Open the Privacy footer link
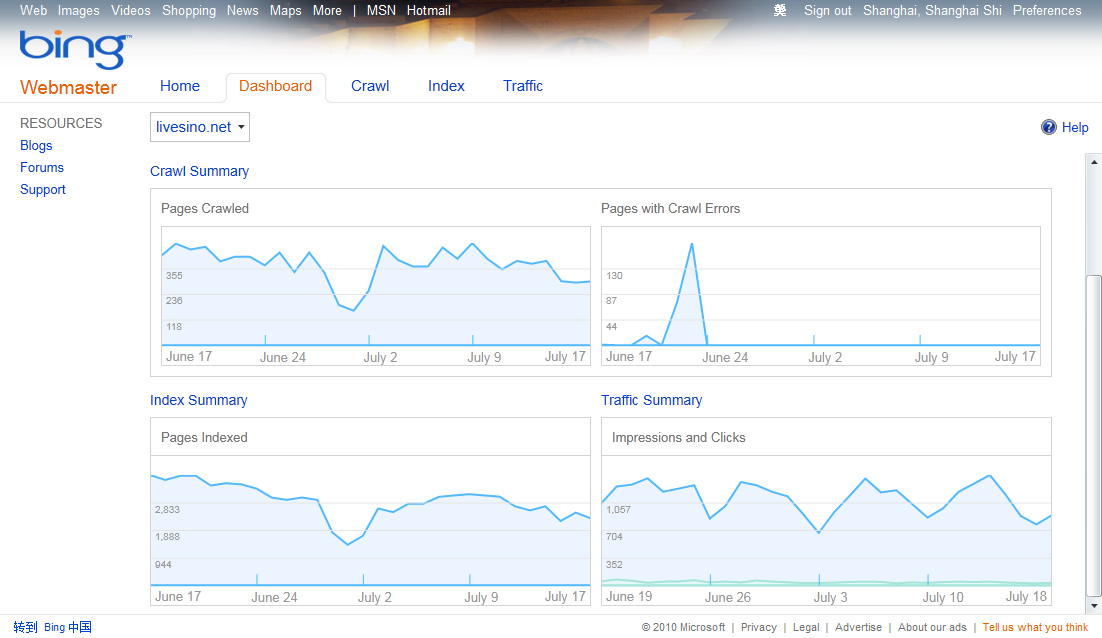The image size is (1102, 638). [x=758, y=627]
